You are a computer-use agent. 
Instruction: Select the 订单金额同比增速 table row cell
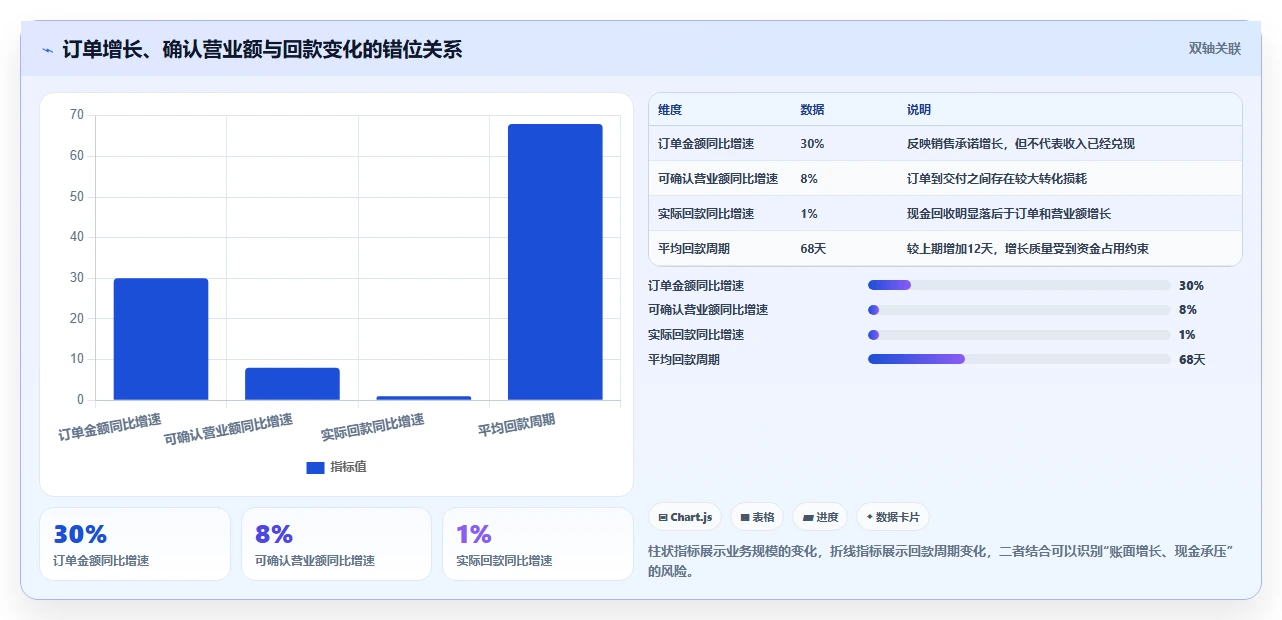(x=706, y=144)
